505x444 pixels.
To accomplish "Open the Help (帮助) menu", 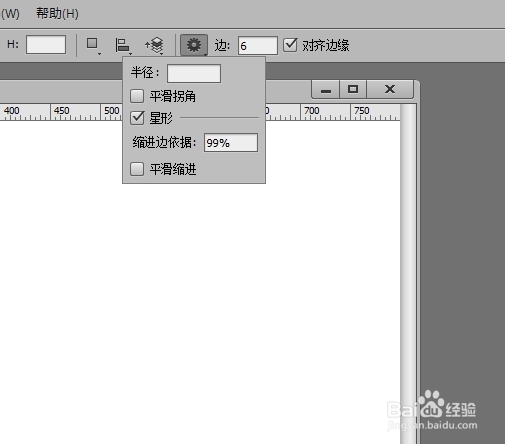I will (57, 14).
